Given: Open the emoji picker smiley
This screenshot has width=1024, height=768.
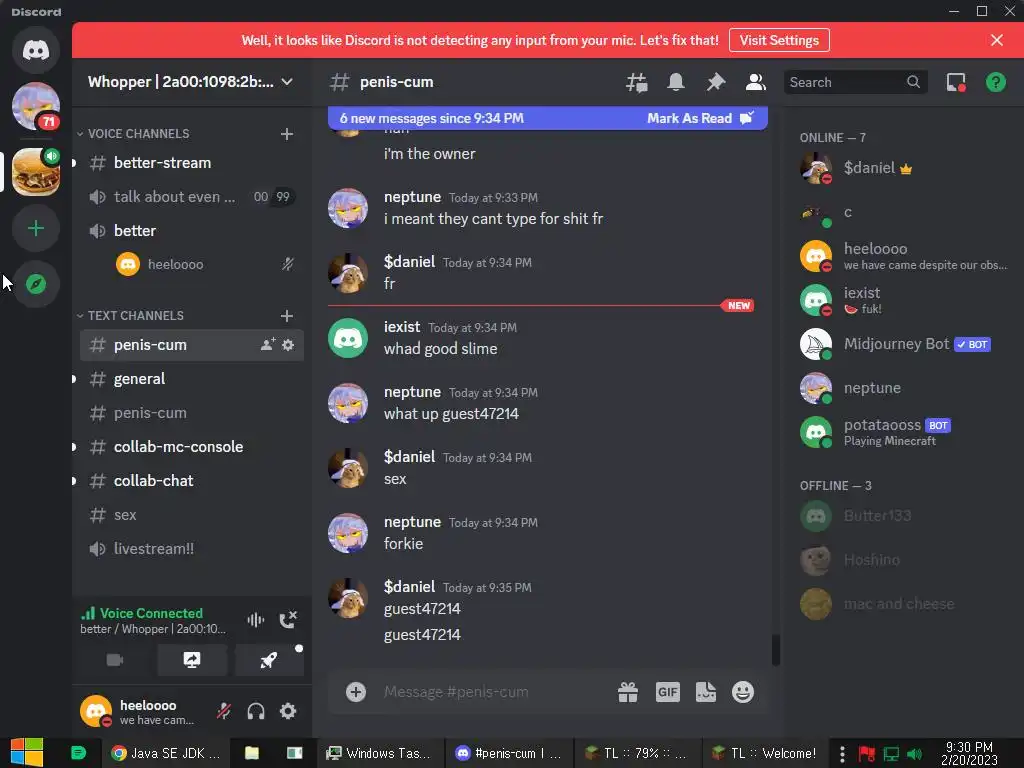Looking at the screenshot, I should [x=743, y=692].
